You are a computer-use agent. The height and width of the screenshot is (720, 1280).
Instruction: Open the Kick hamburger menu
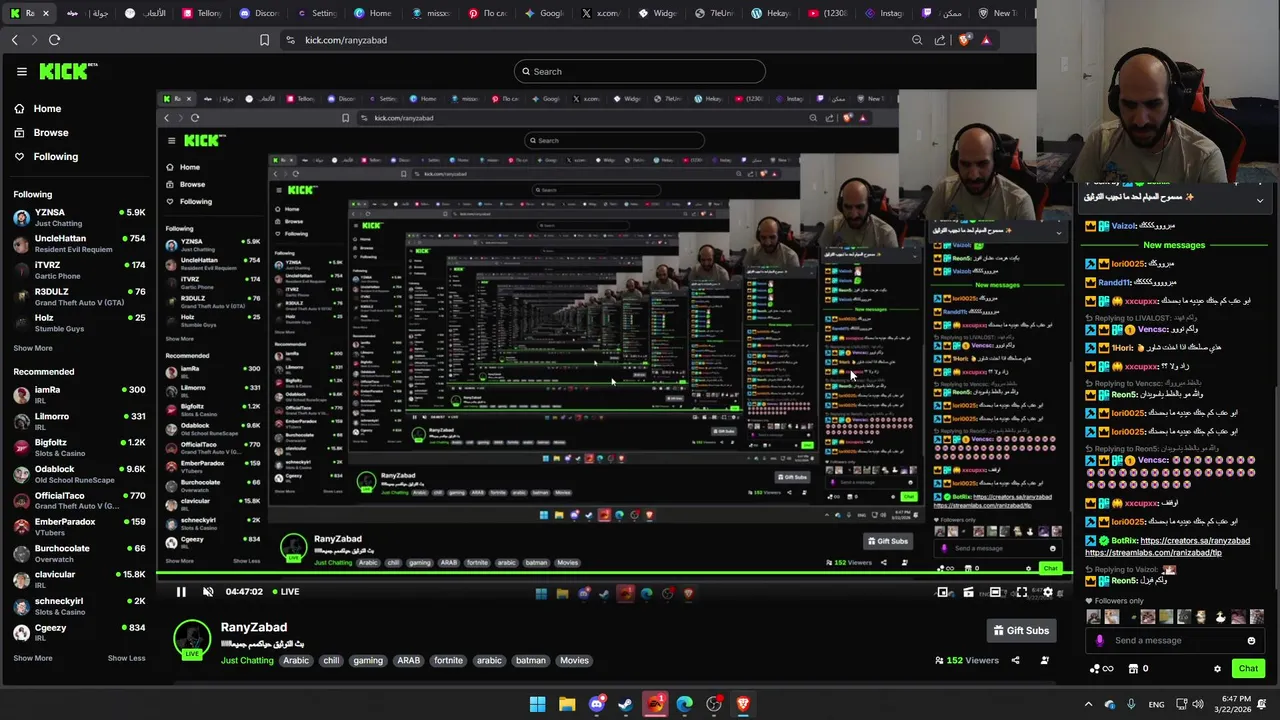tap(21, 71)
